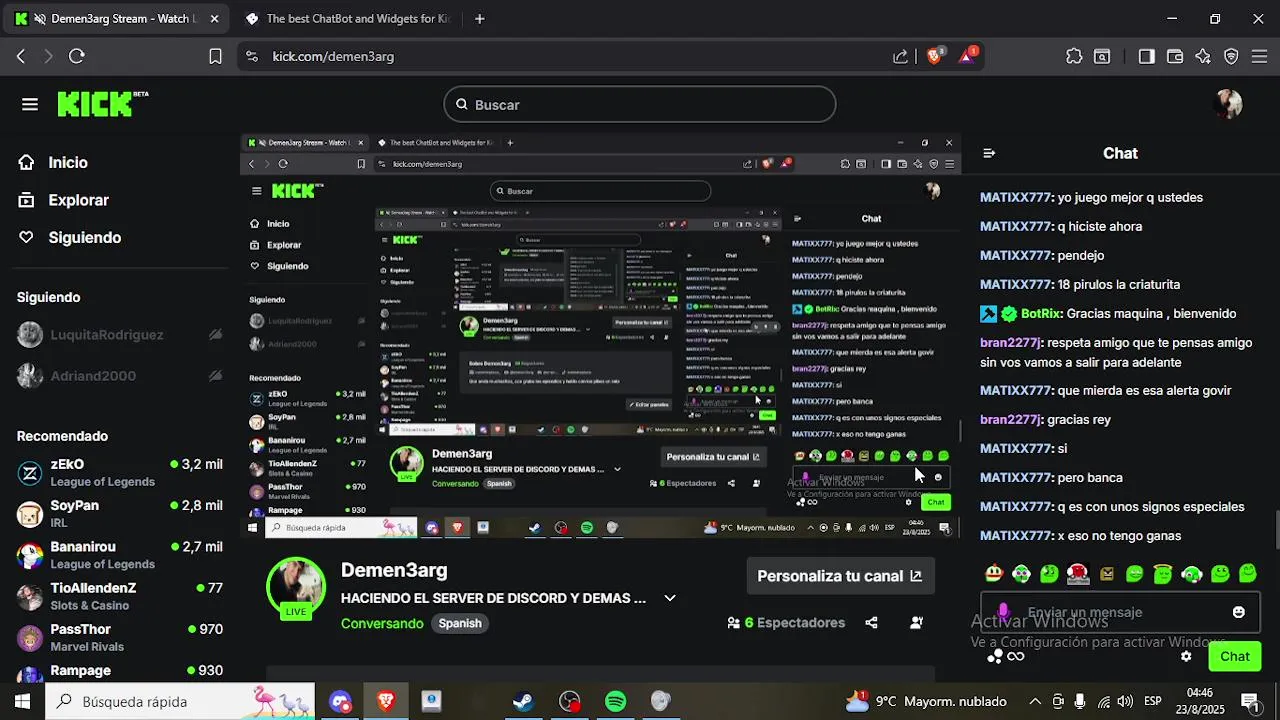Open the Conversando category link
Image resolution: width=1280 pixels, height=720 pixels.
(382, 623)
